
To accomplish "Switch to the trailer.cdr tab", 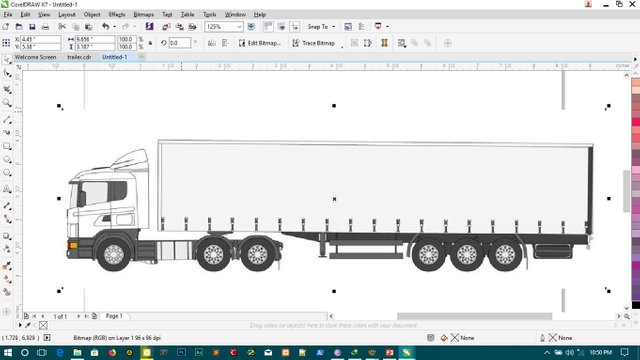I will pos(79,57).
